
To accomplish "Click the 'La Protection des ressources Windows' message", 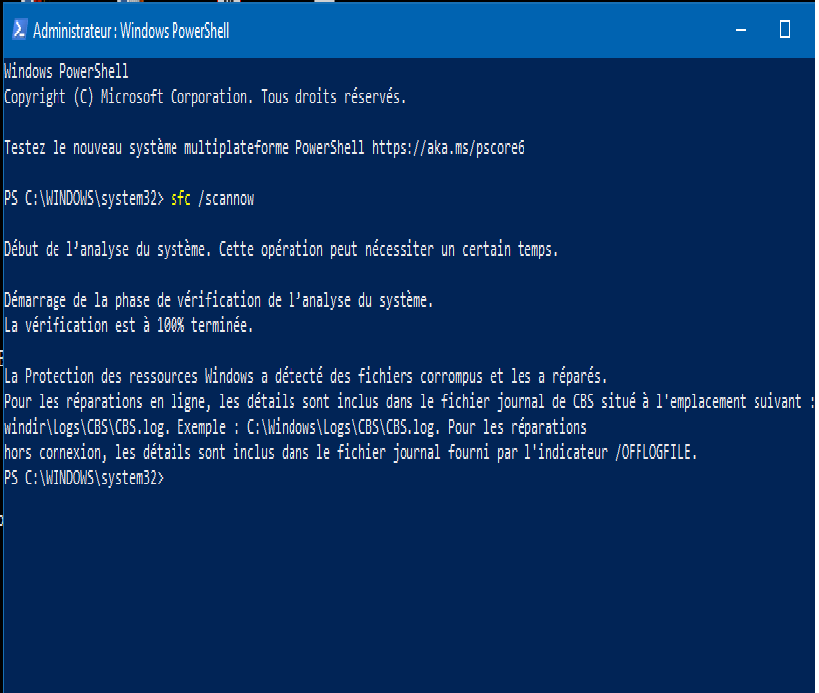I will 306,377.
